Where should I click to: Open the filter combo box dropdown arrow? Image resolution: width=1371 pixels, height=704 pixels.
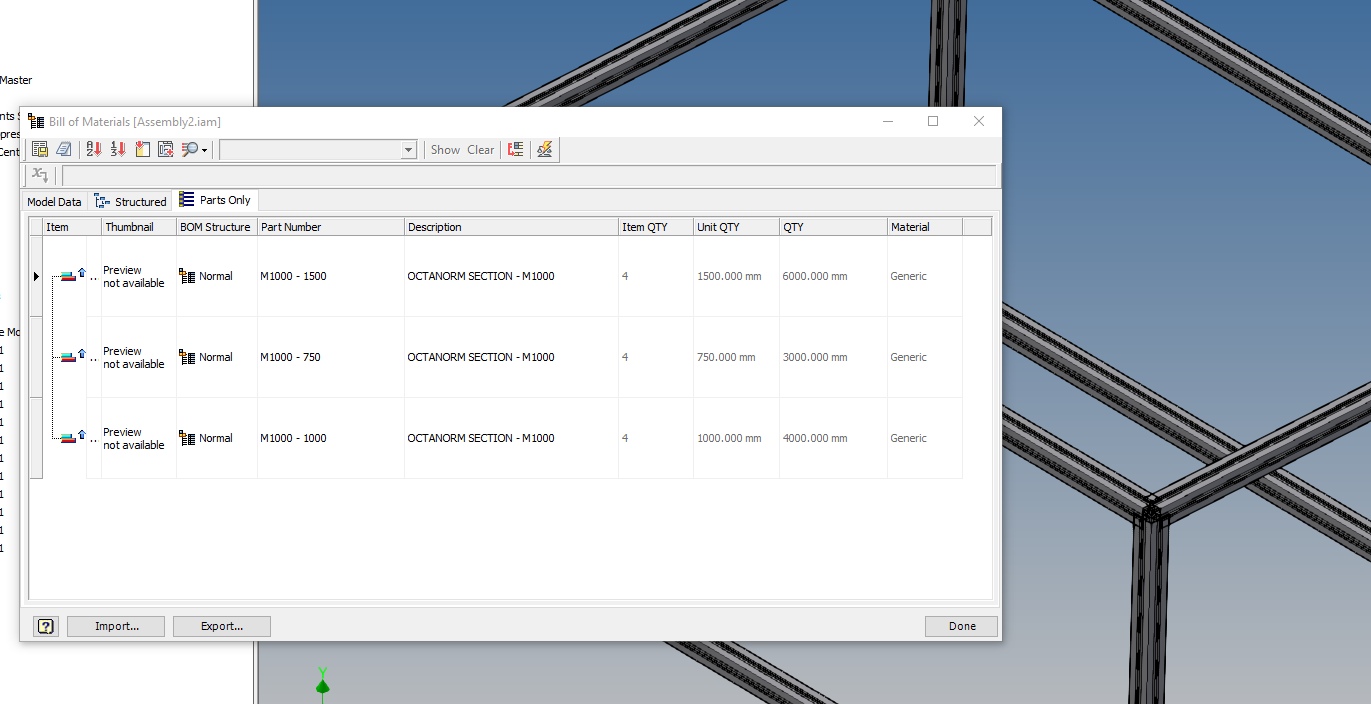[x=409, y=148]
